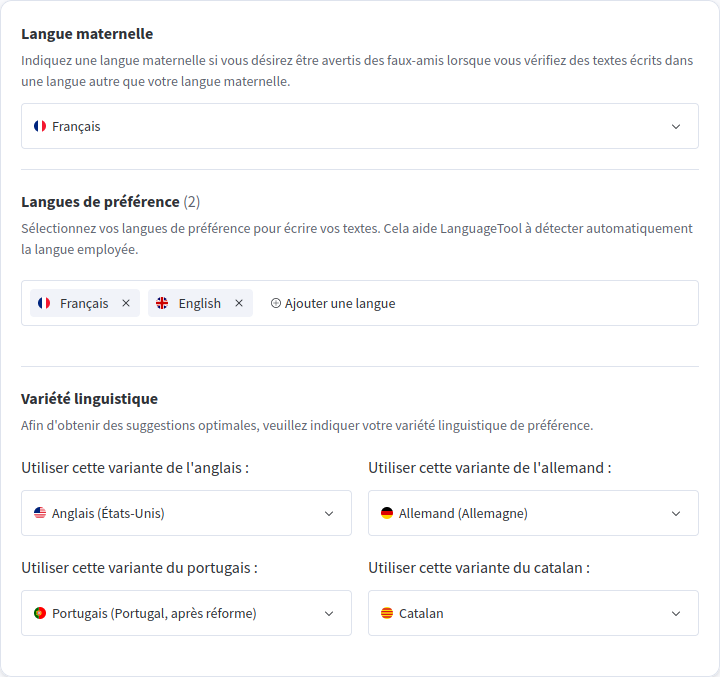Select the English language chip

(200, 303)
